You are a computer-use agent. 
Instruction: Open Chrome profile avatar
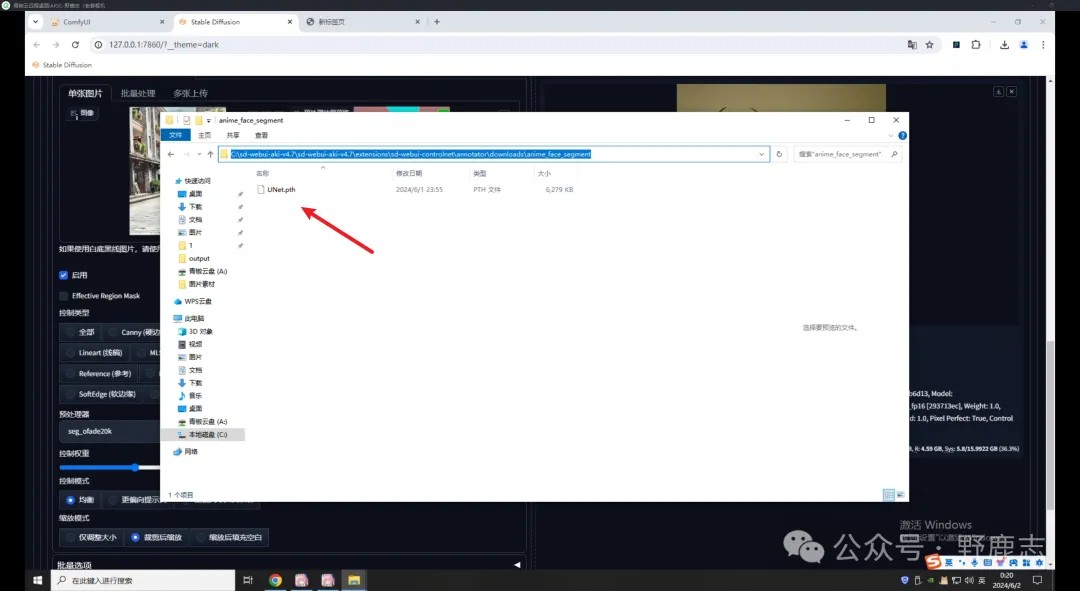click(x=1024, y=45)
